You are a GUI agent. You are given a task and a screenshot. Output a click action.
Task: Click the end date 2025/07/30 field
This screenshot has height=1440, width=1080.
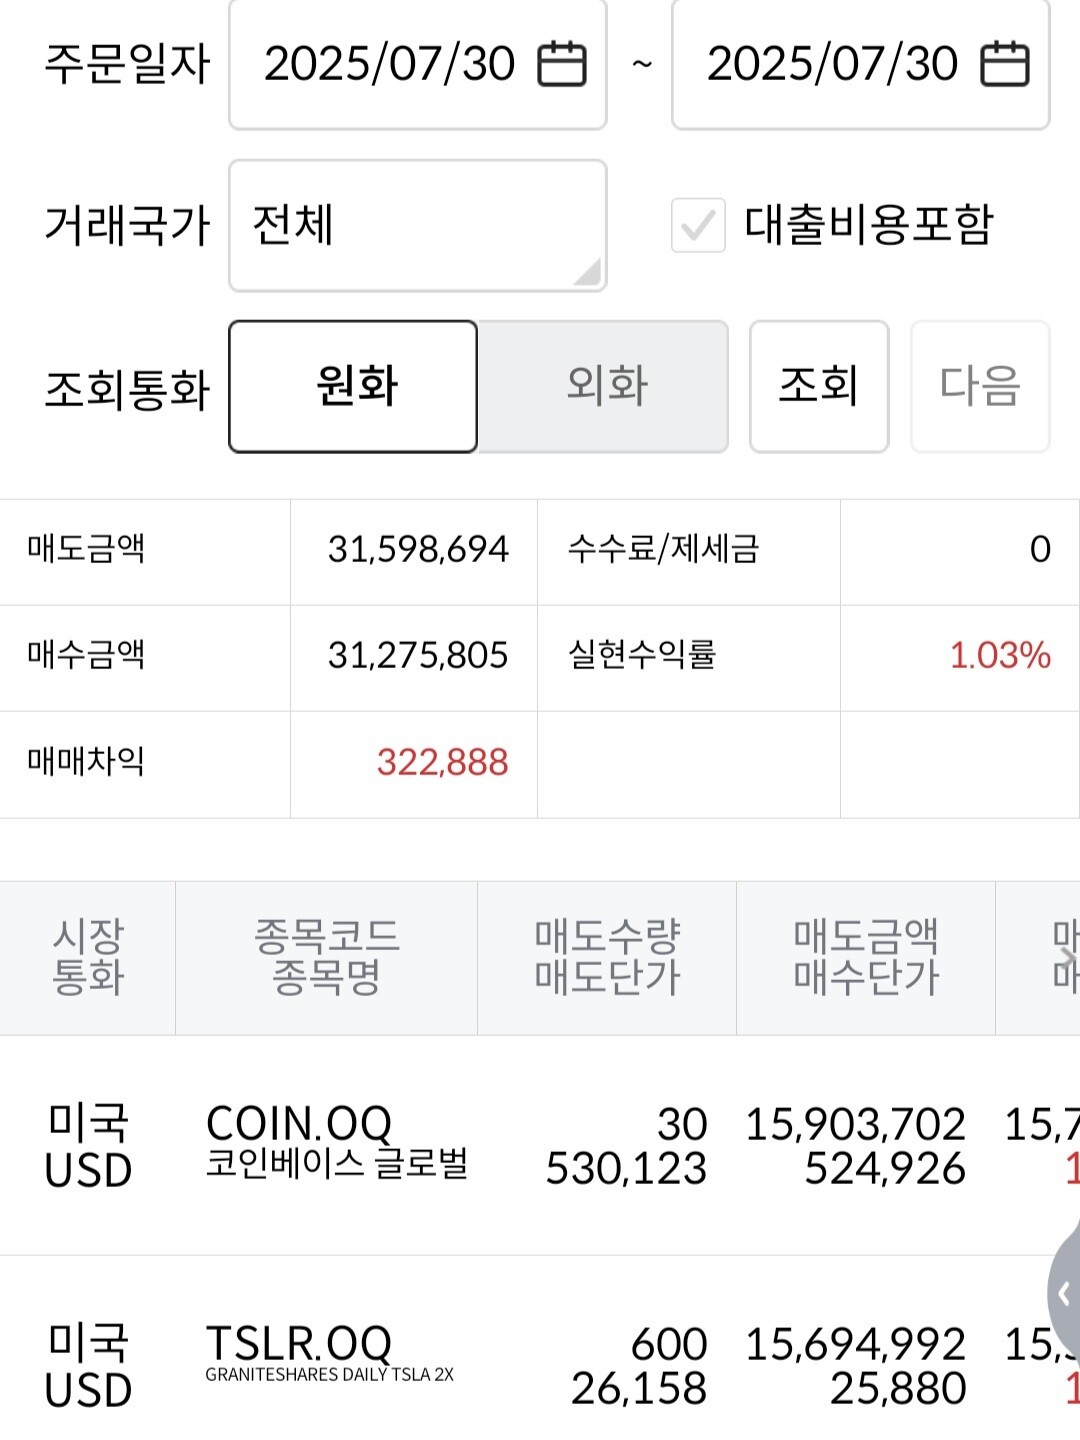tap(832, 64)
